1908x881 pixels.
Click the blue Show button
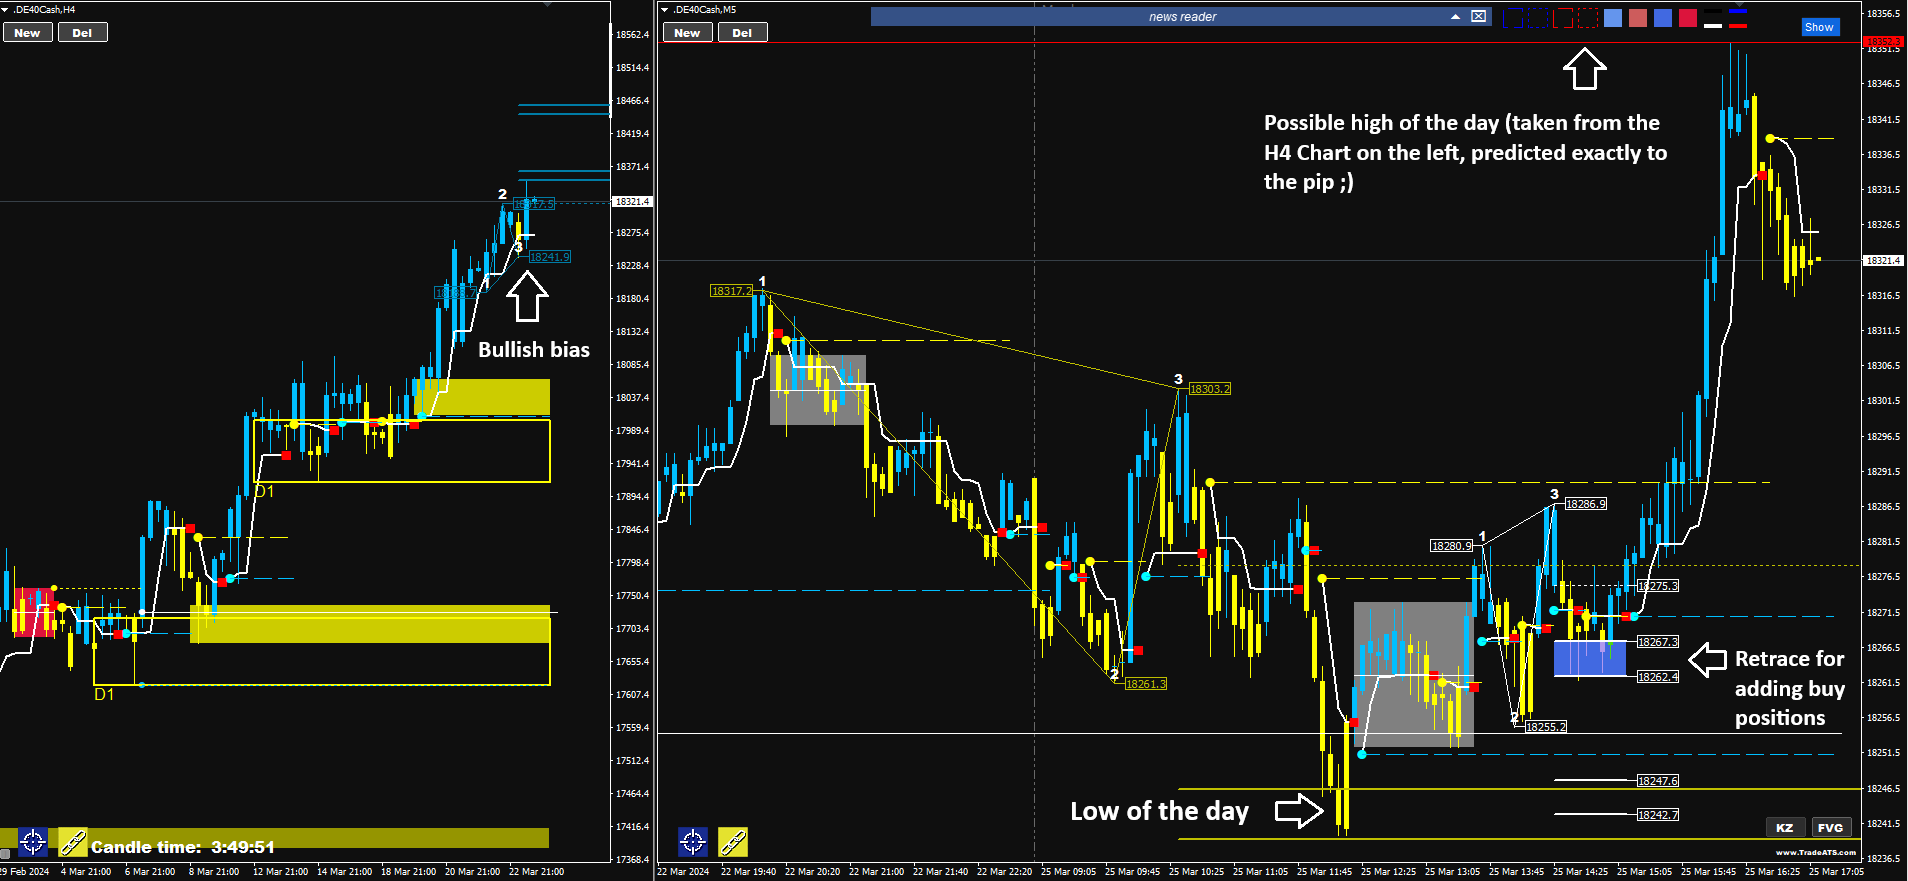[1819, 27]
